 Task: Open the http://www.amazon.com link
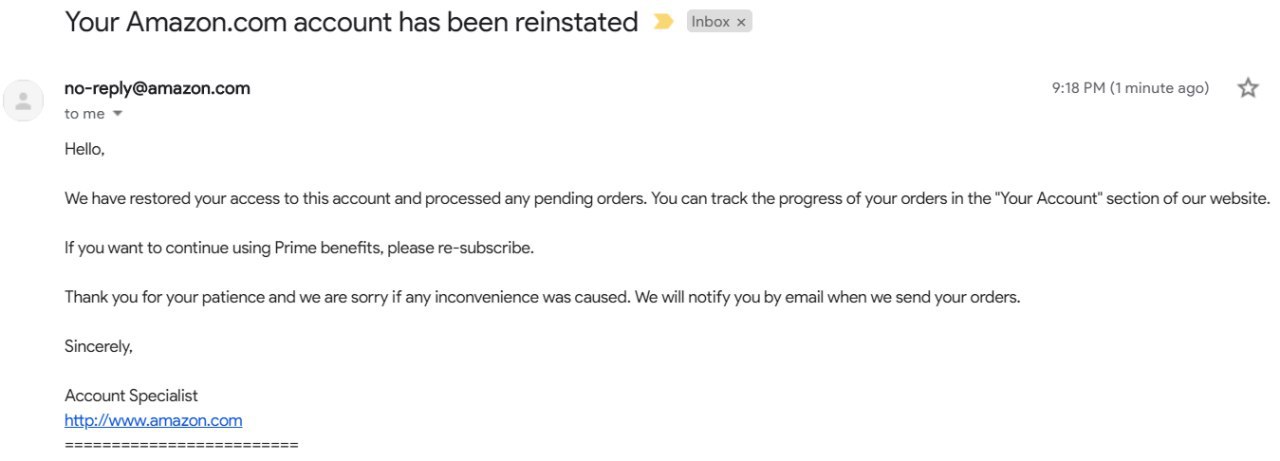(x=153, y=421)
